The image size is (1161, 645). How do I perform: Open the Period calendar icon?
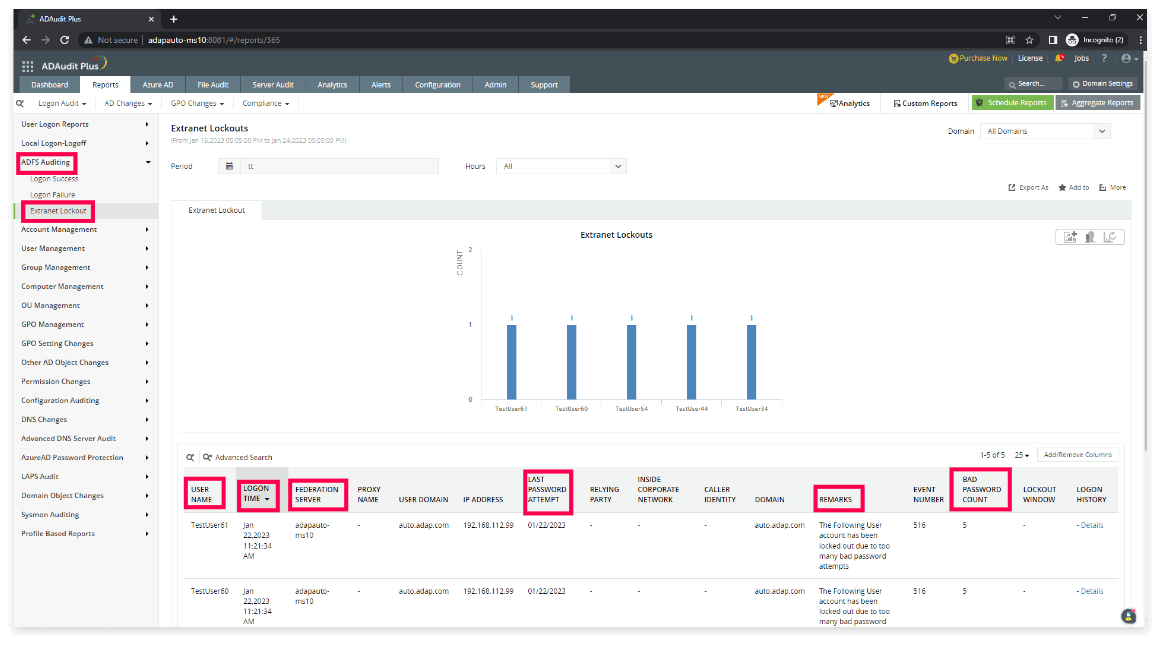click(230, 167)
